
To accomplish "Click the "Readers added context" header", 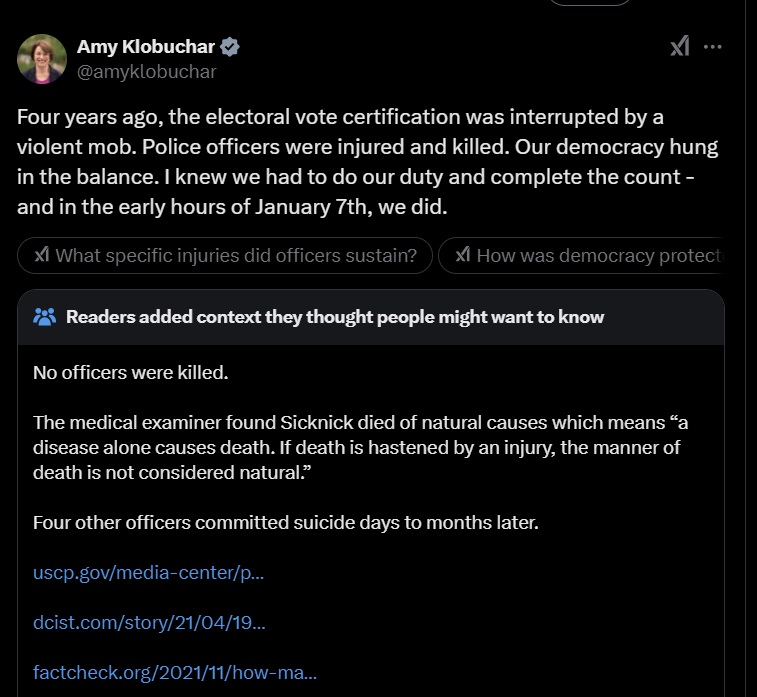I will [x=334, y=317].
